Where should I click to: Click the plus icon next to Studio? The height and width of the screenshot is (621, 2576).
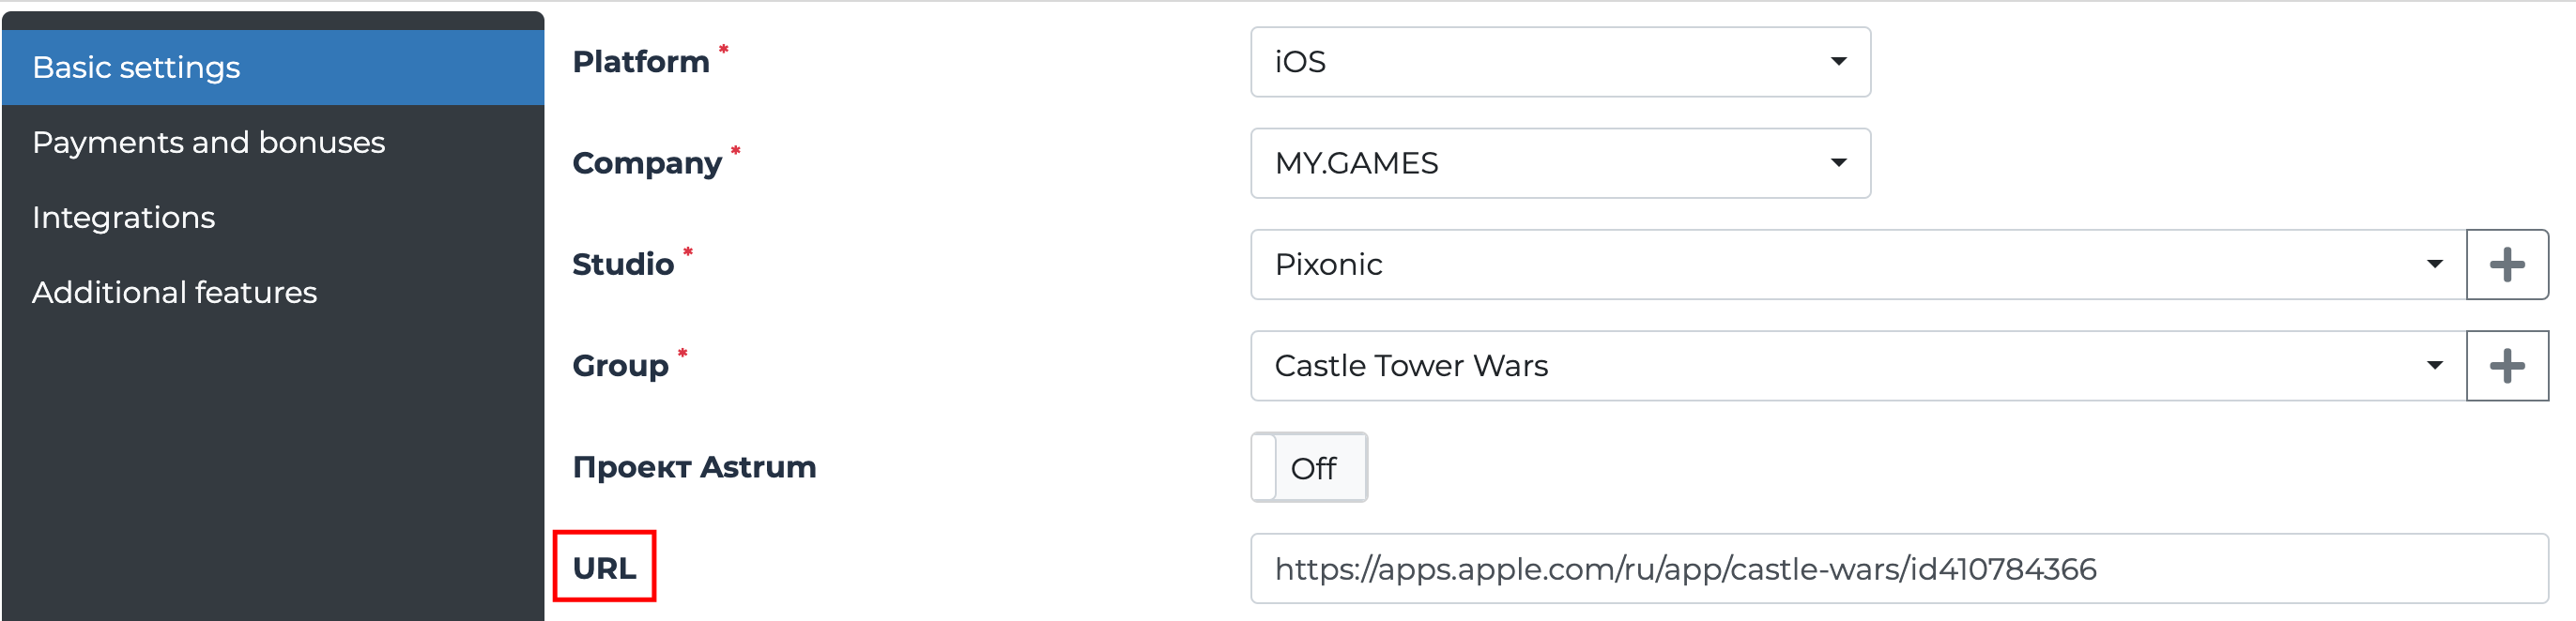point(2506,265)
